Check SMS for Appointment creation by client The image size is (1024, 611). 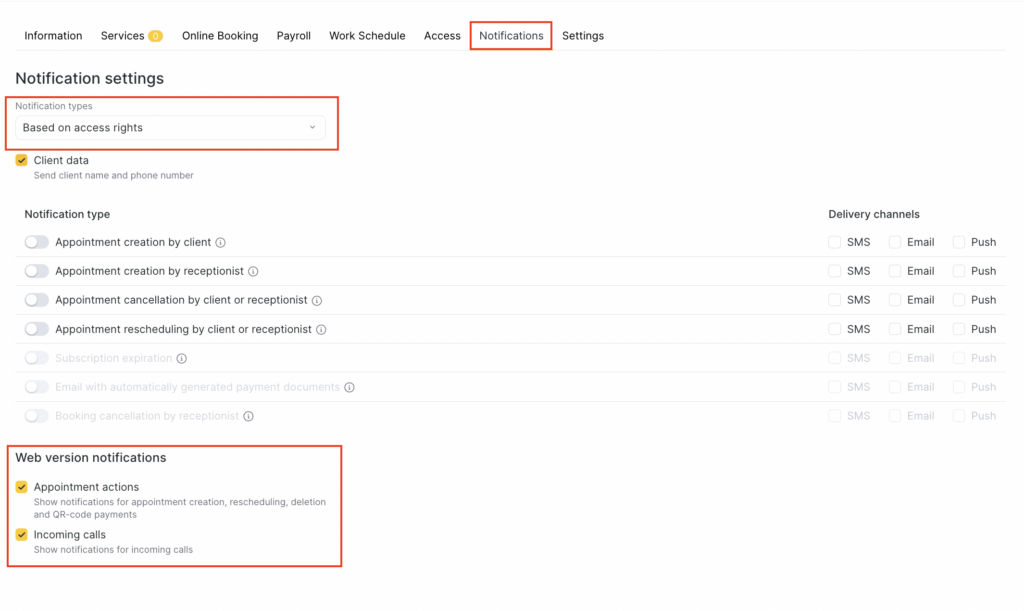(x=834, y=242)
